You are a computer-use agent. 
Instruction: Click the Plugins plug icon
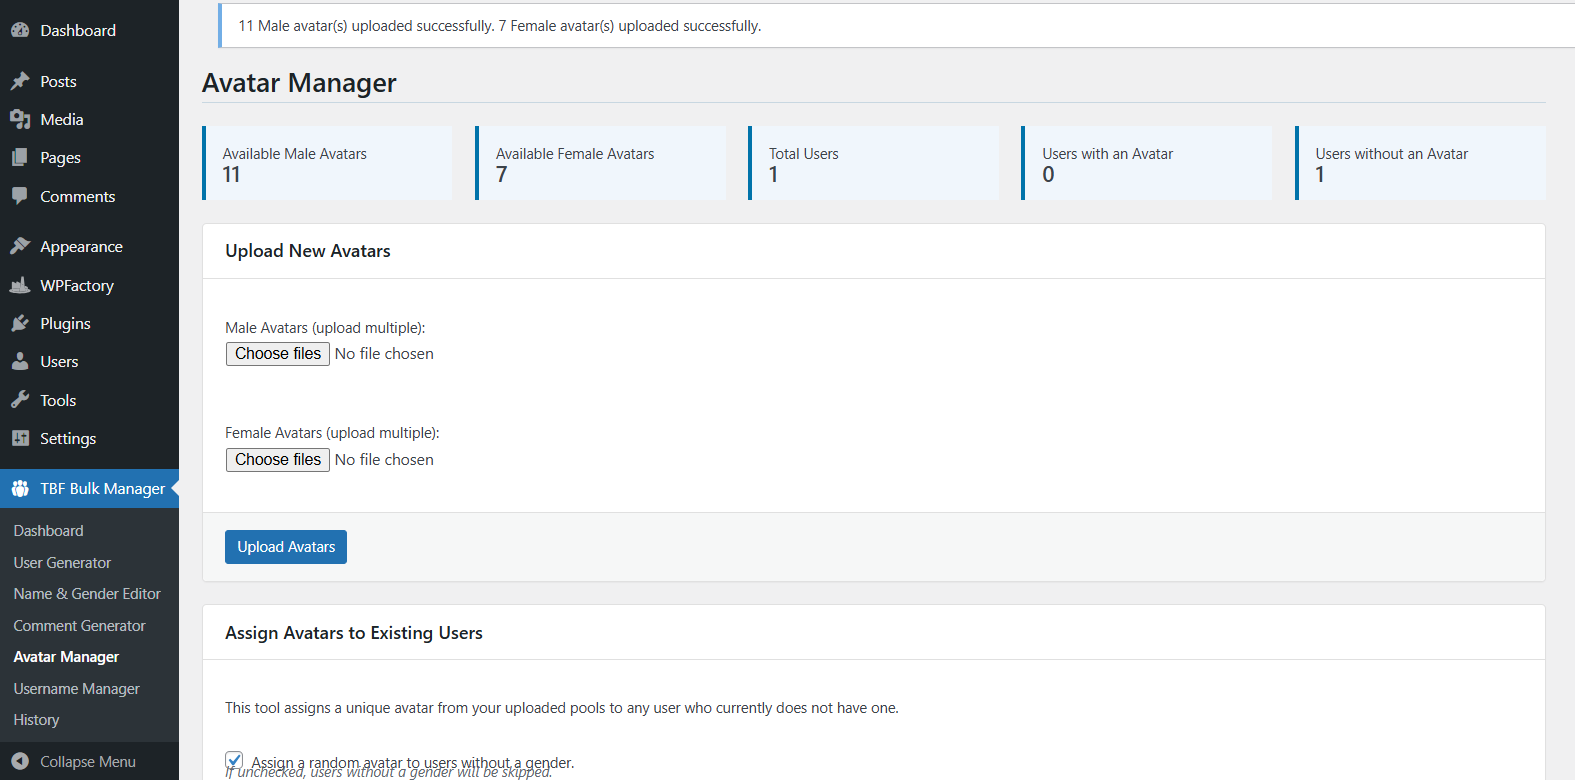(x=20, y=323)
